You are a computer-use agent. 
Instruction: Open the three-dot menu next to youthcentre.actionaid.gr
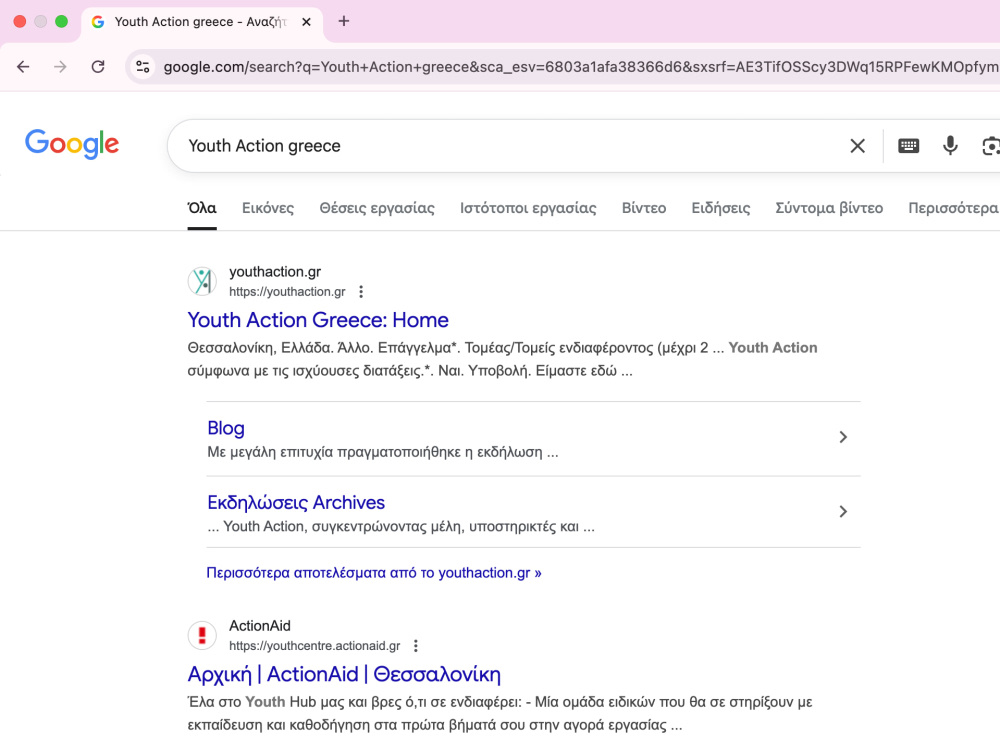coord(416,646)
